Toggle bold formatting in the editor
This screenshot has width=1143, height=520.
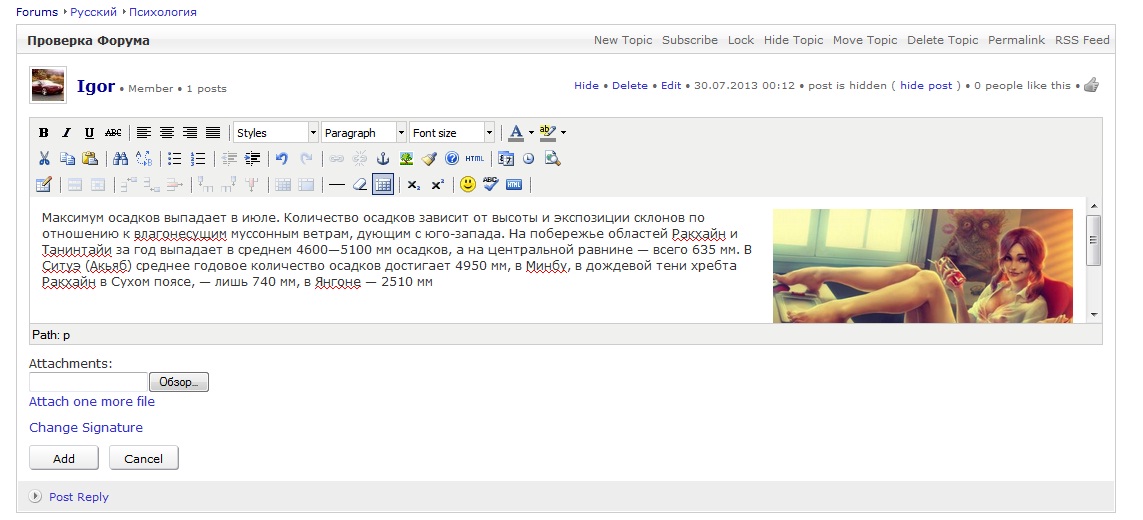pyautogui.click(x=44, y=133)
